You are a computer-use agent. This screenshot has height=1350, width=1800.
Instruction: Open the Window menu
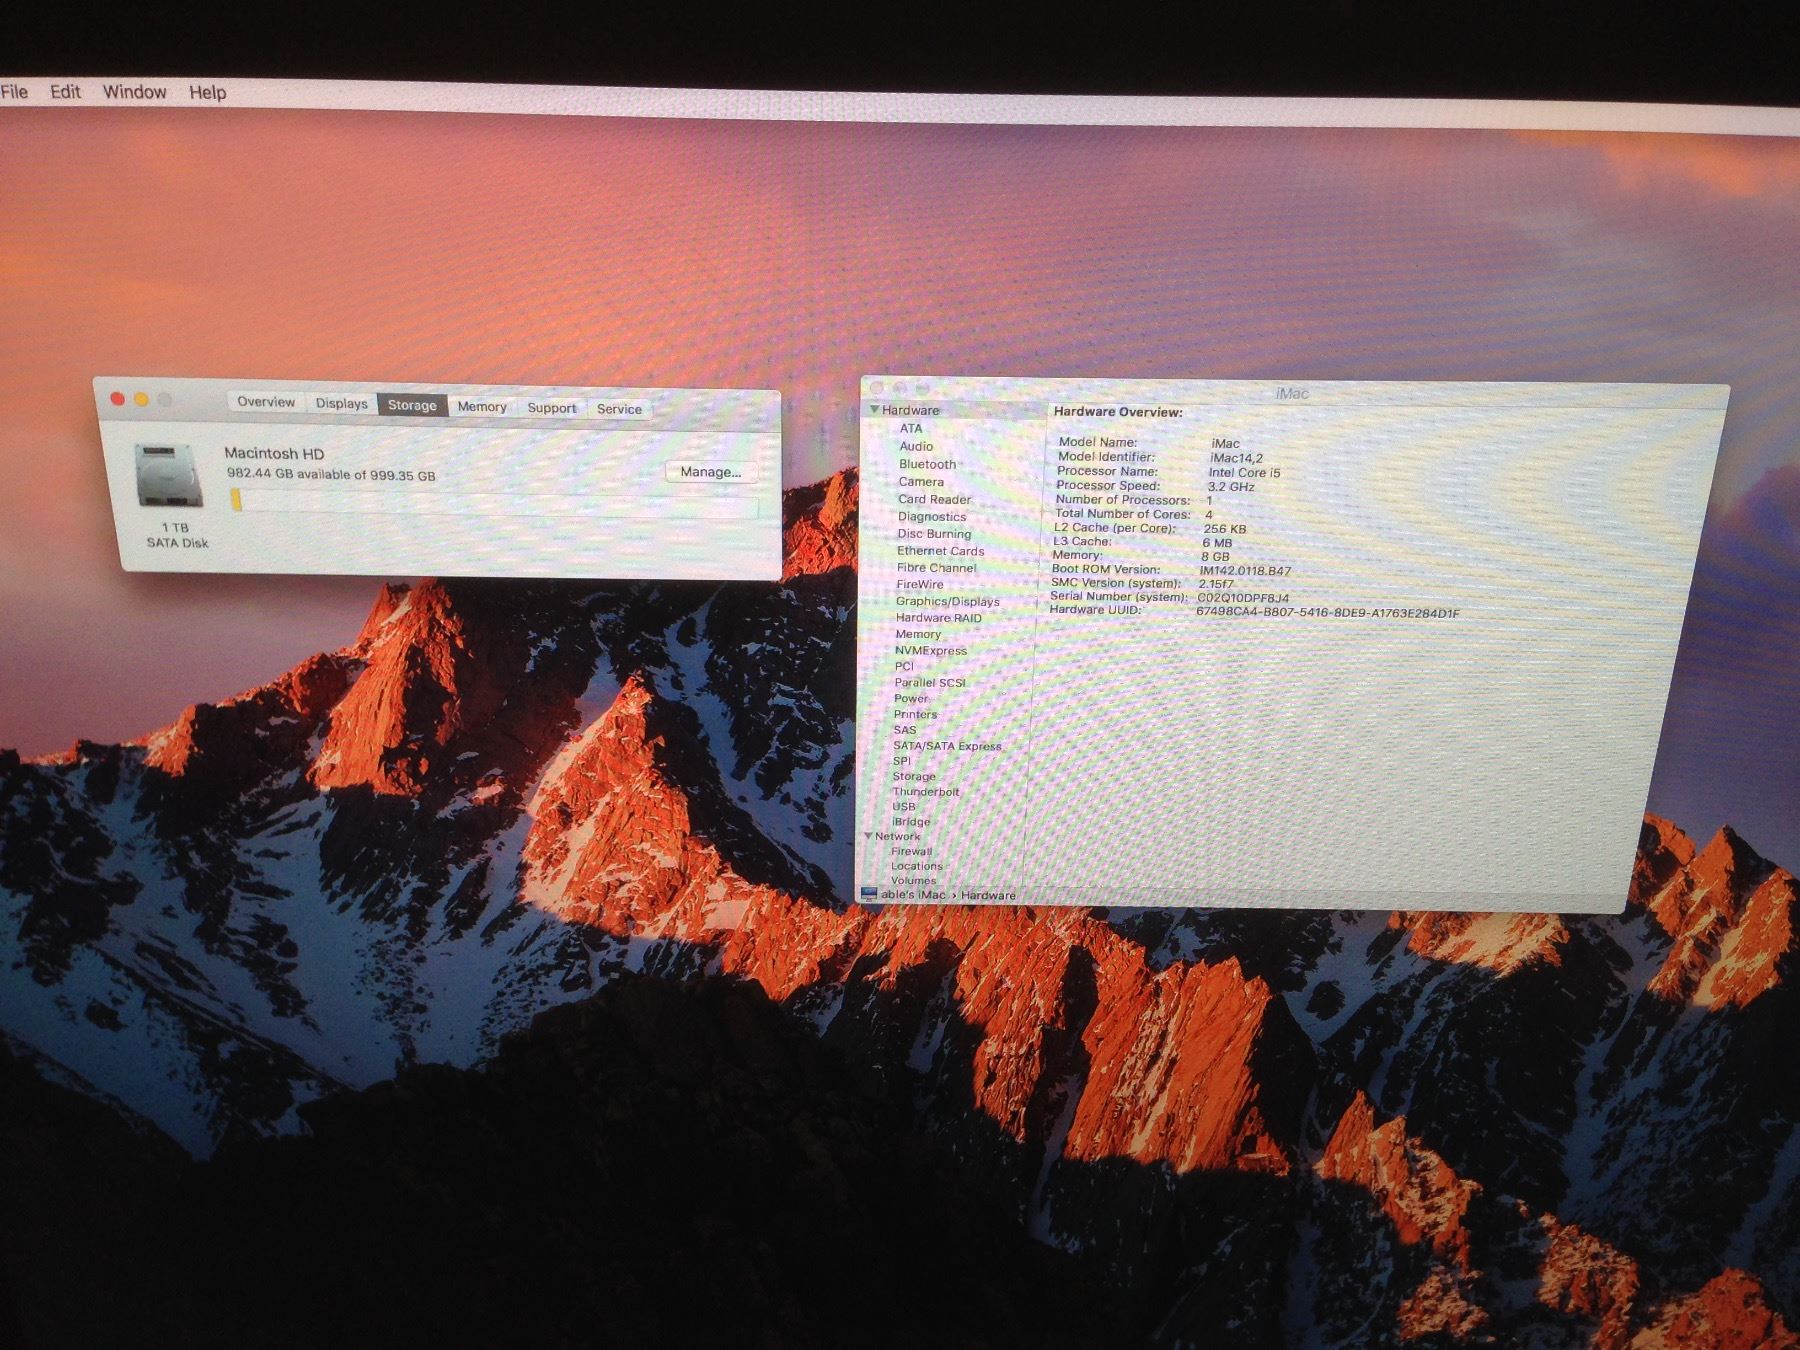pyautogui.click(x=134, y=92)
